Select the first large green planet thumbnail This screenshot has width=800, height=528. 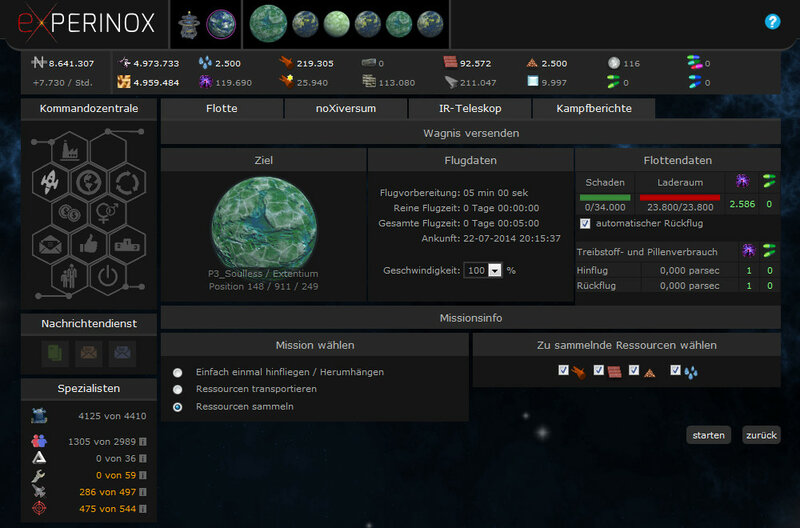268,23
